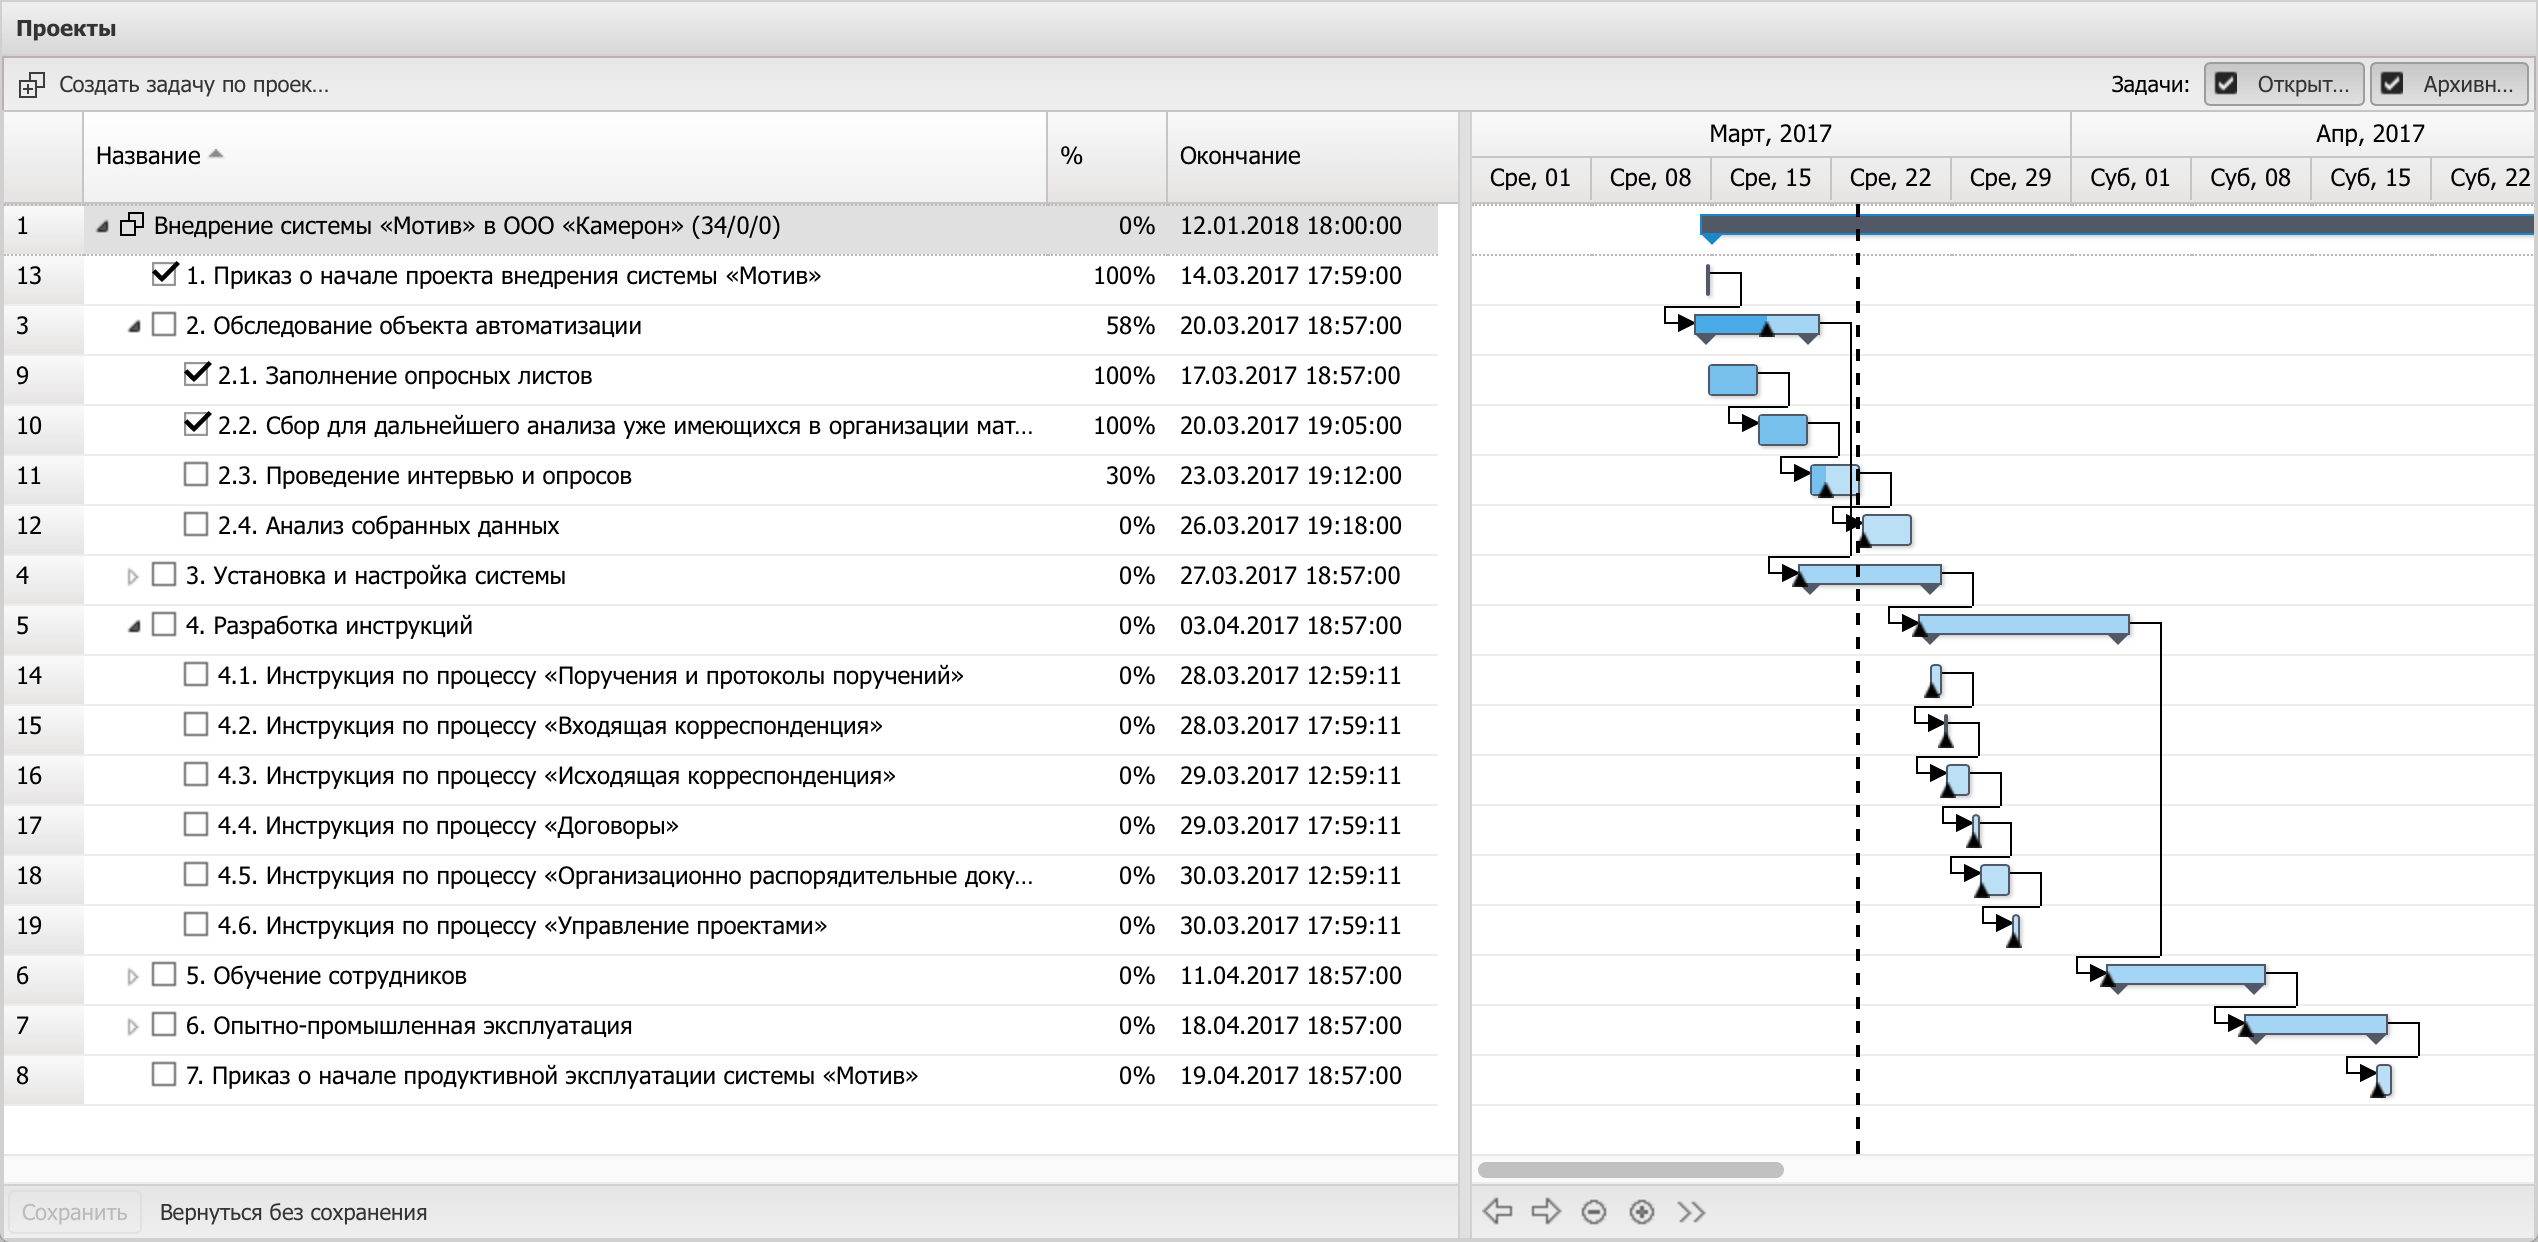Image resolution: width=2538 pixels, height=1242 pixels.
Task: Click the task 6 pilot operation Gantt bar
Action: pos(2315,1025)
